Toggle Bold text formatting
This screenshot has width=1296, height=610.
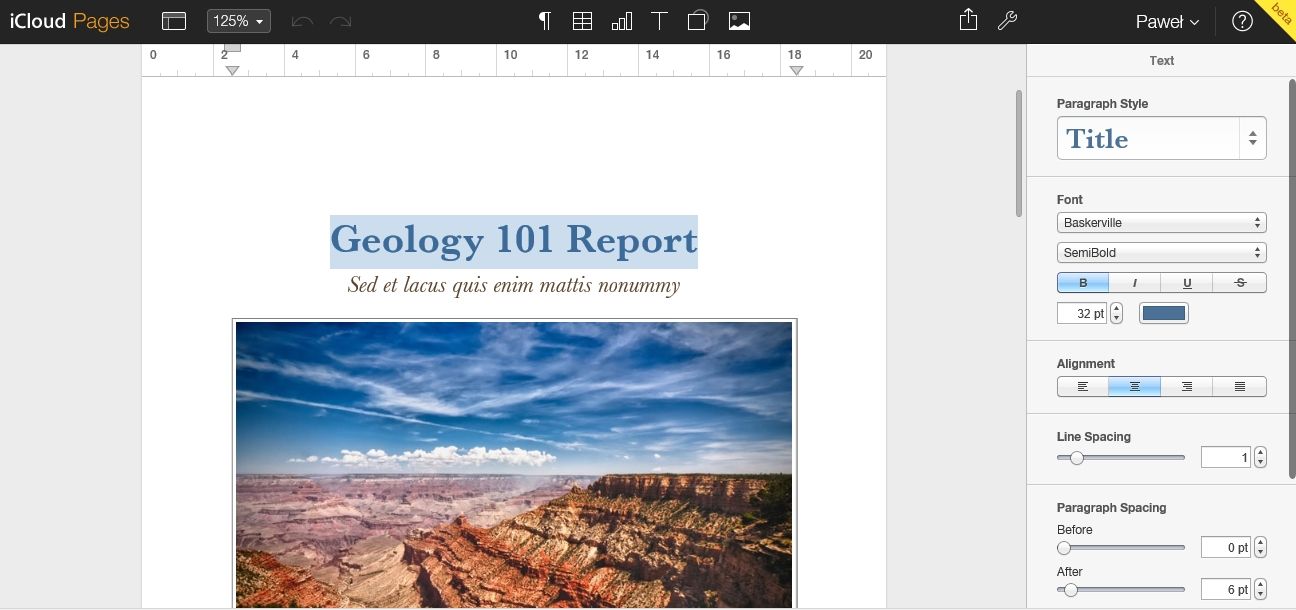click(x=1083, y=283)
